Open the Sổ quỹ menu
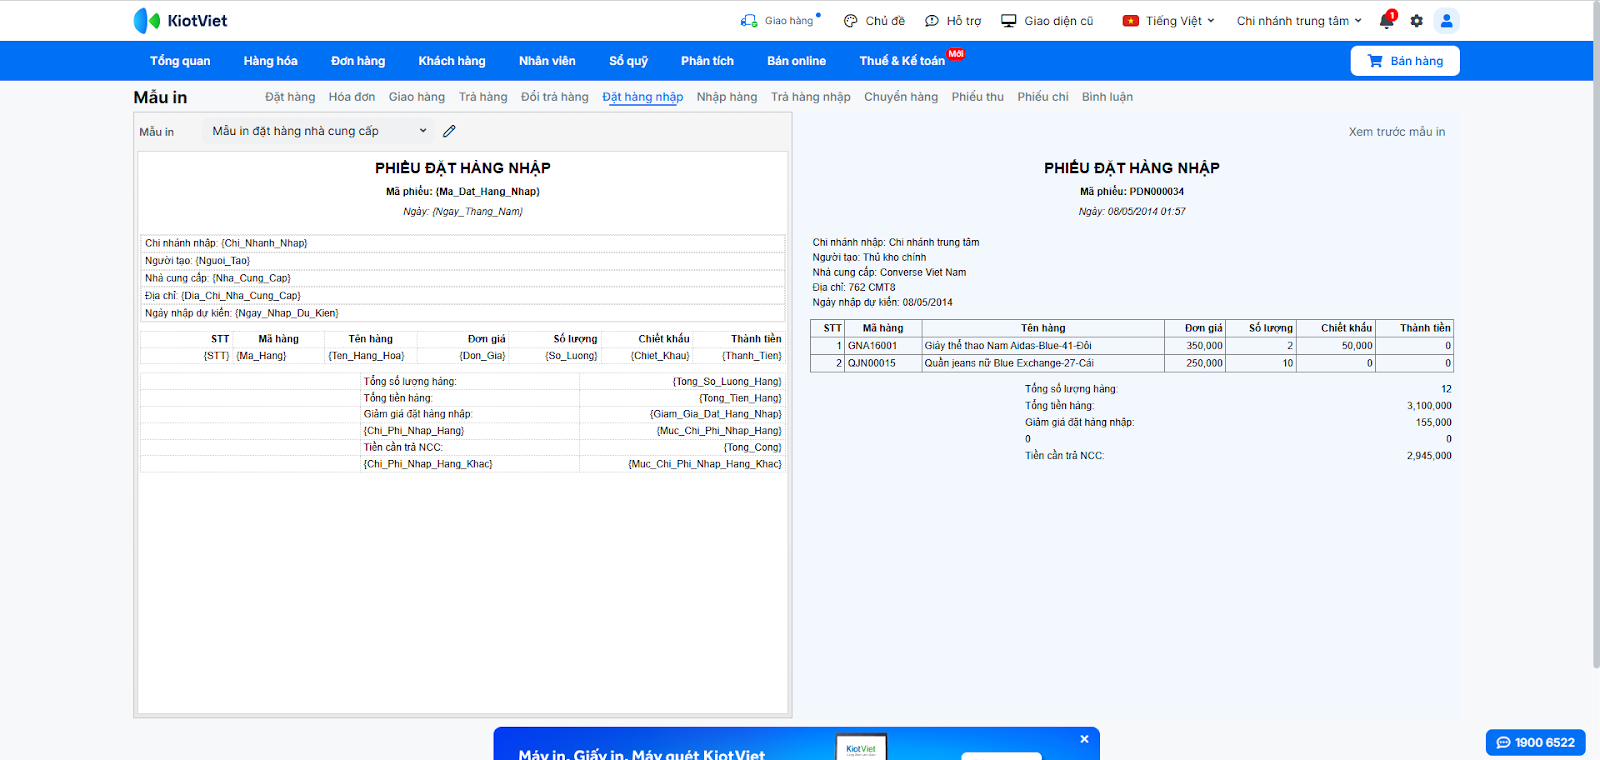The height and width of the screenshot is (760, 1600). (x=628, y=61)
